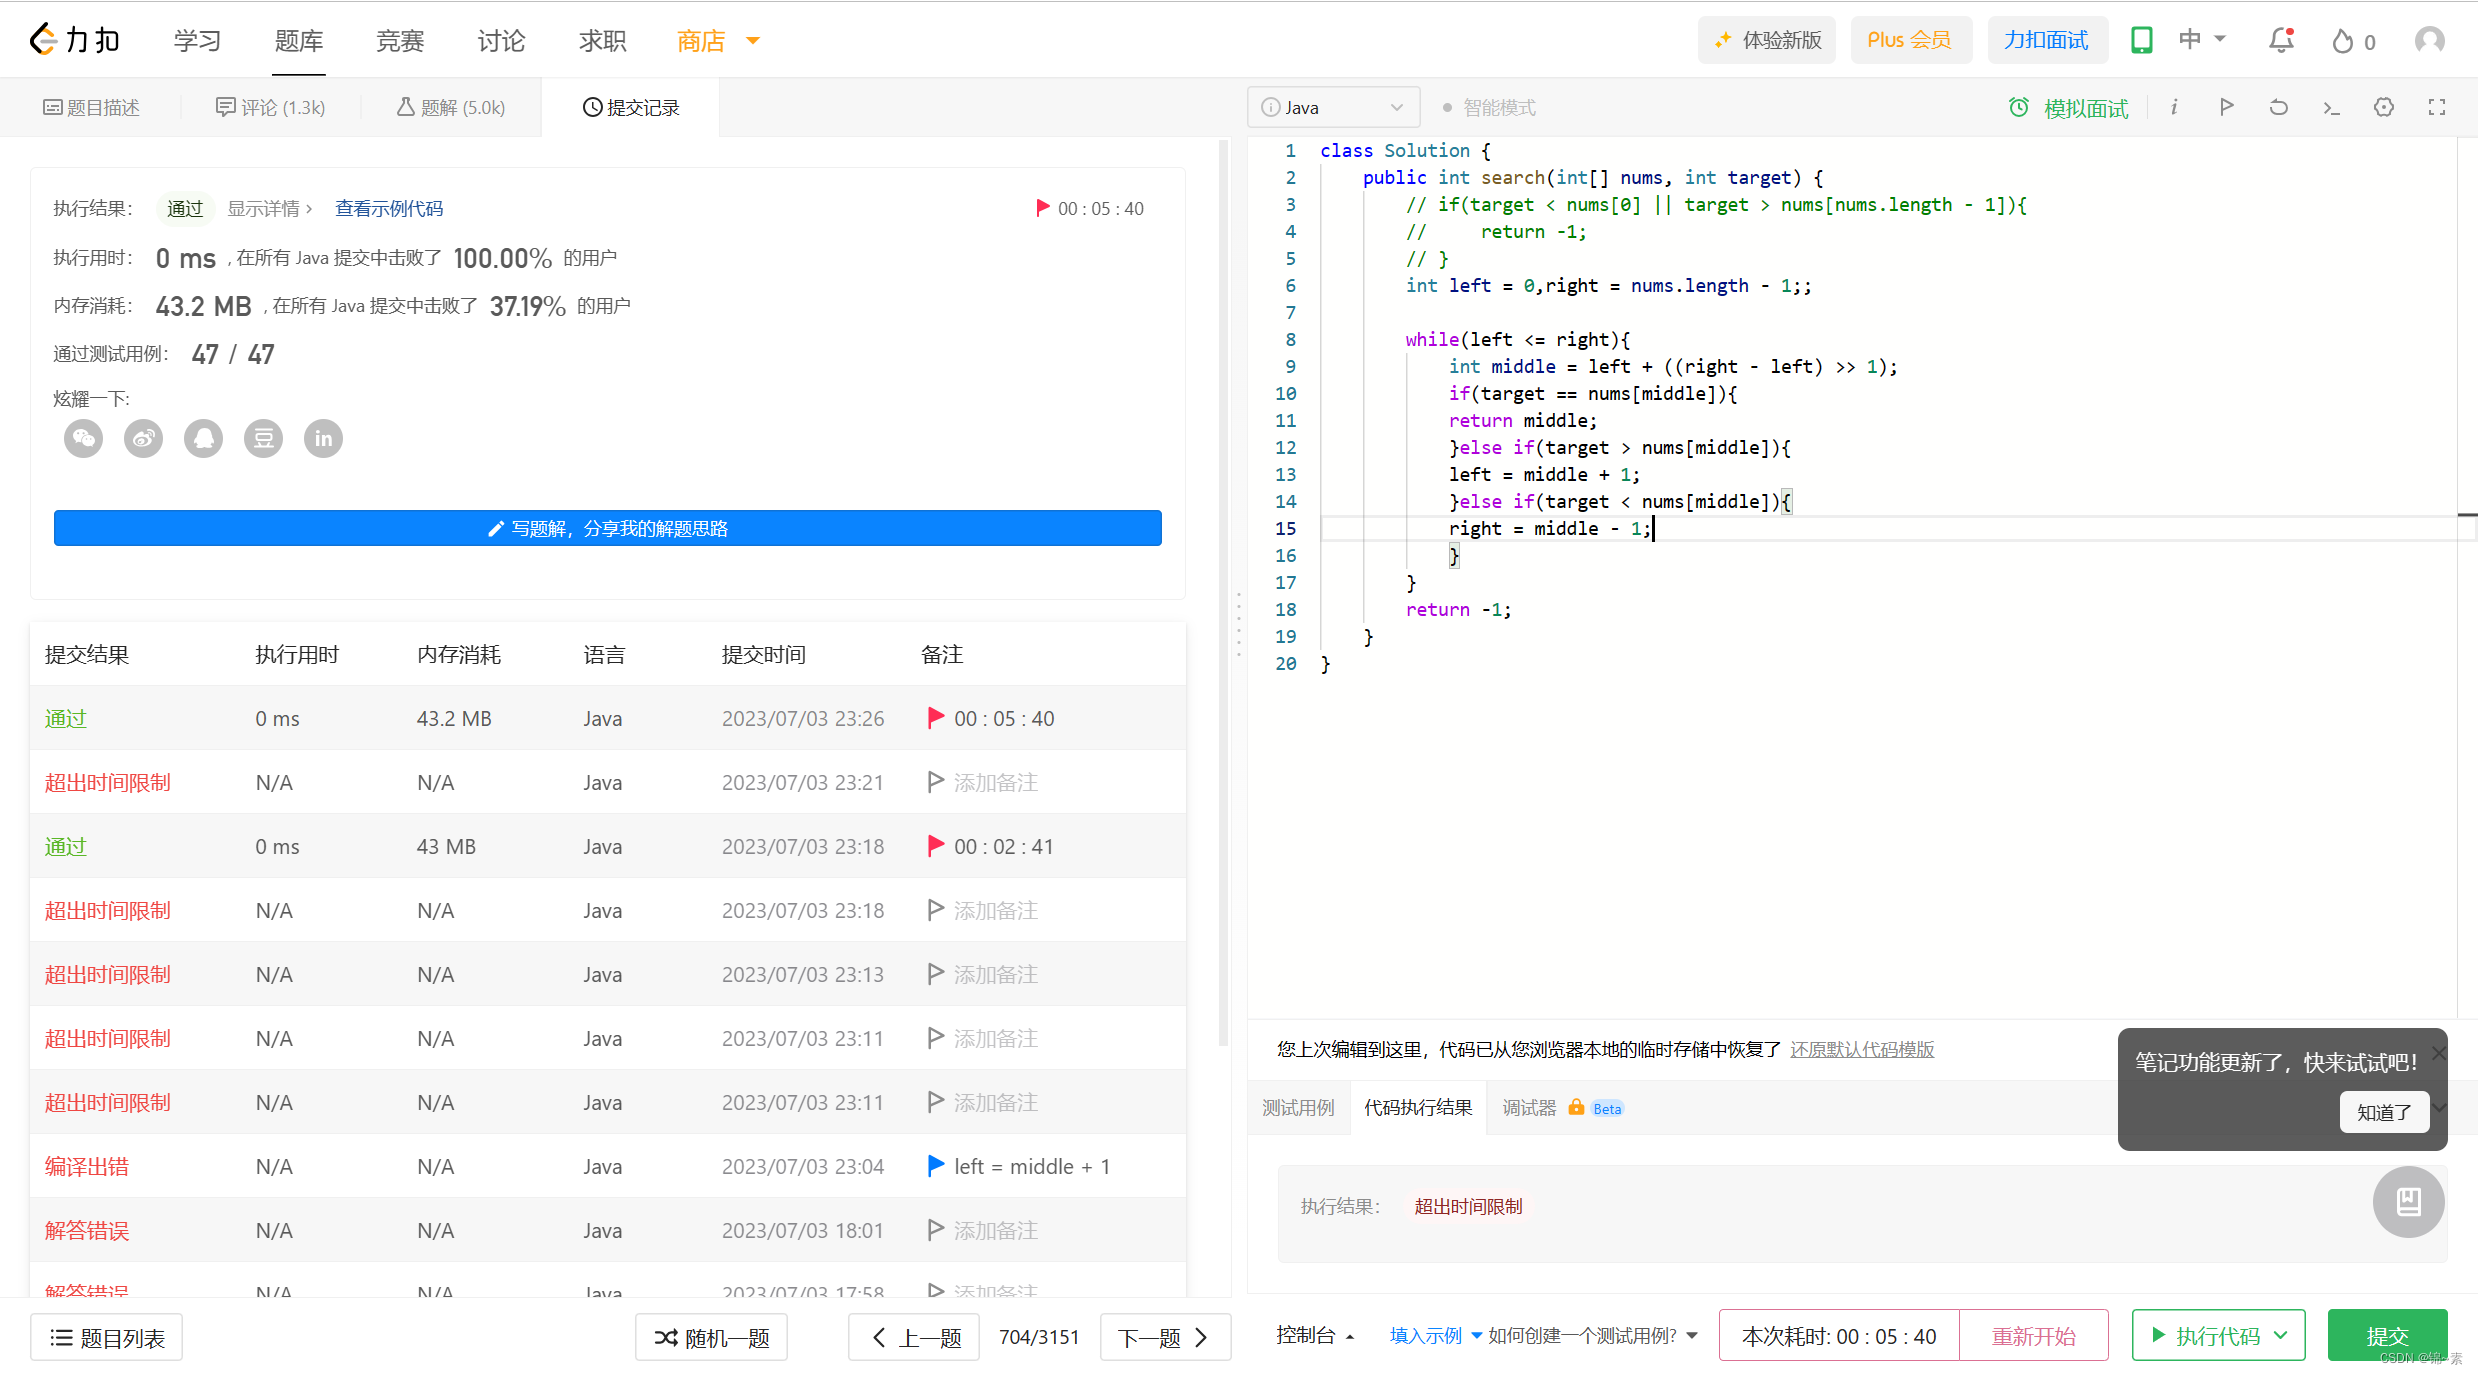Open the Java language dropdown
Image resolution: width=2478 pixels, height=1374 pixels.
pyautogui.click(x=1333, y=107)
